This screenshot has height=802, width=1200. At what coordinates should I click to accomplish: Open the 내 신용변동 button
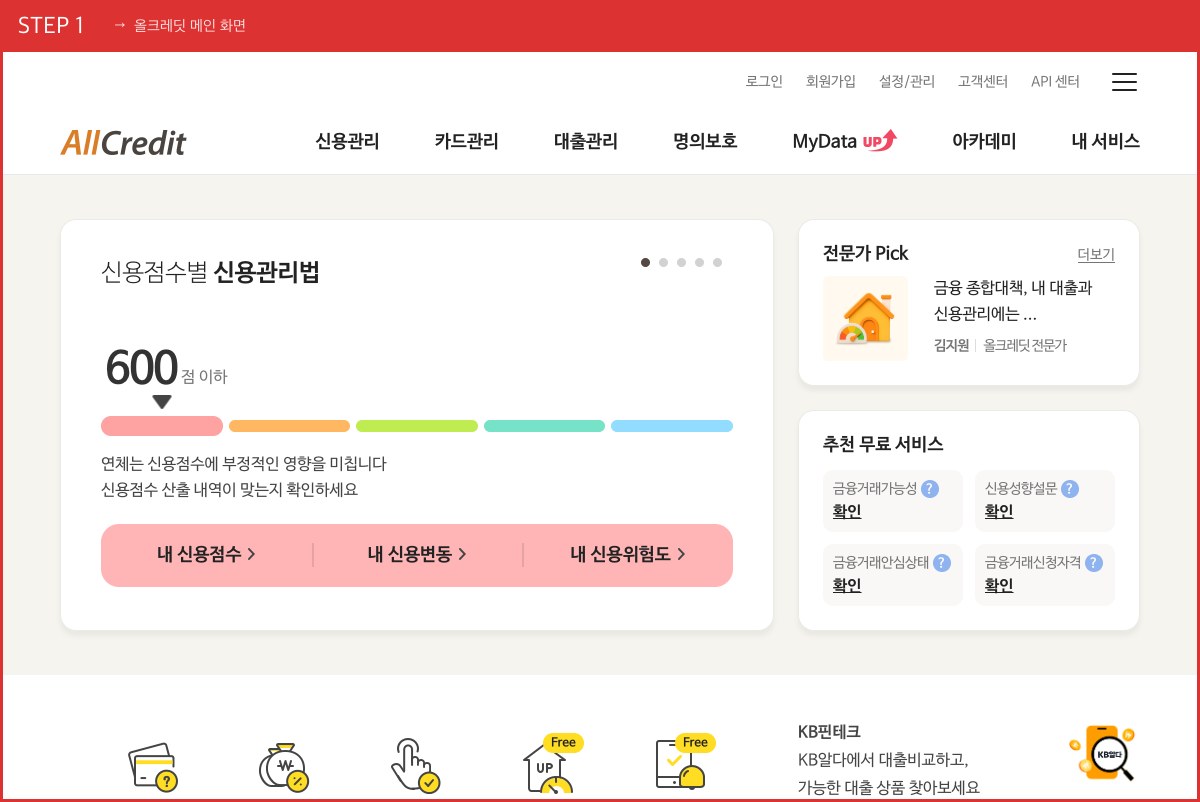pos(417,554)
